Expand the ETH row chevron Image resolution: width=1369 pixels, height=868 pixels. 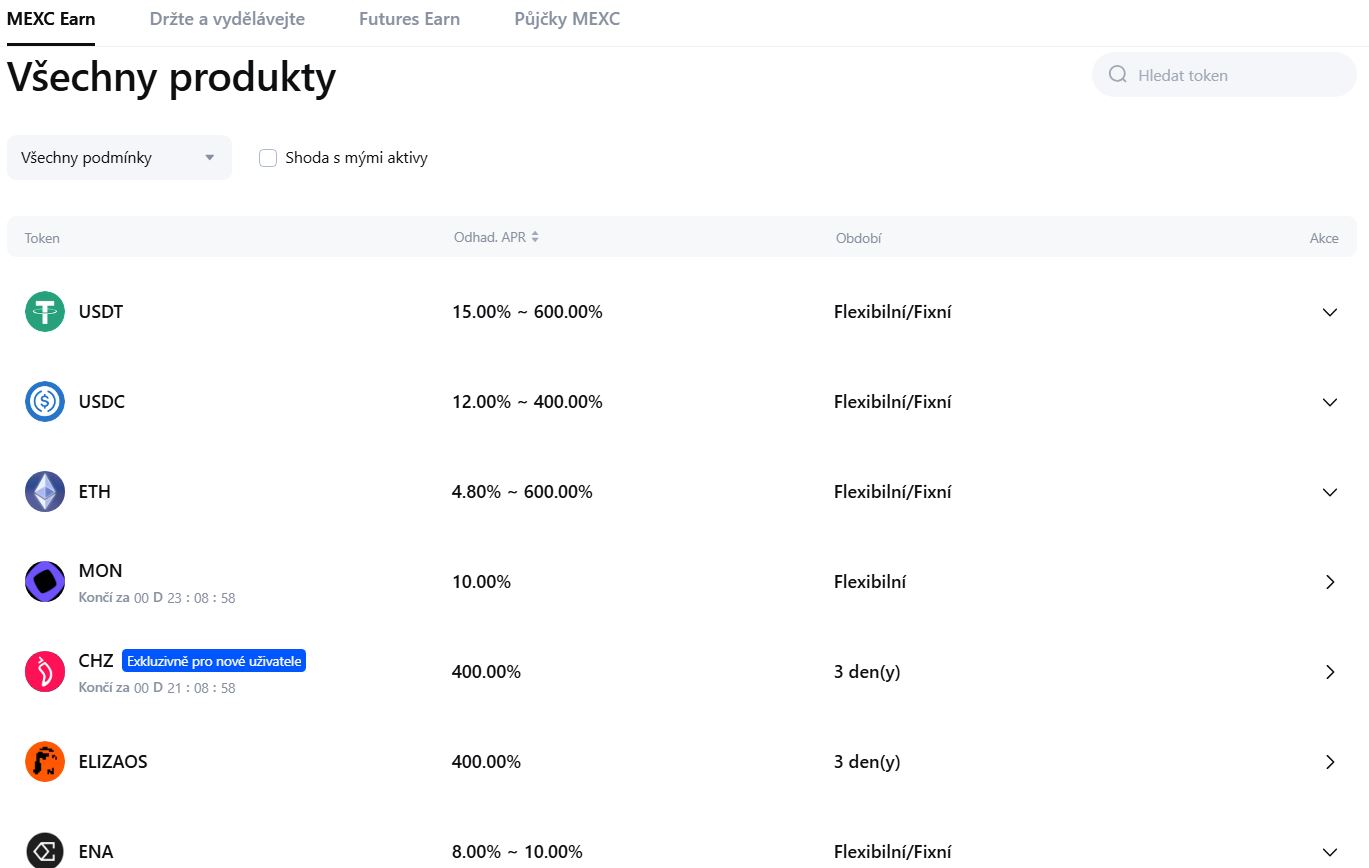pyautogui.click(x=1329, y=492)
